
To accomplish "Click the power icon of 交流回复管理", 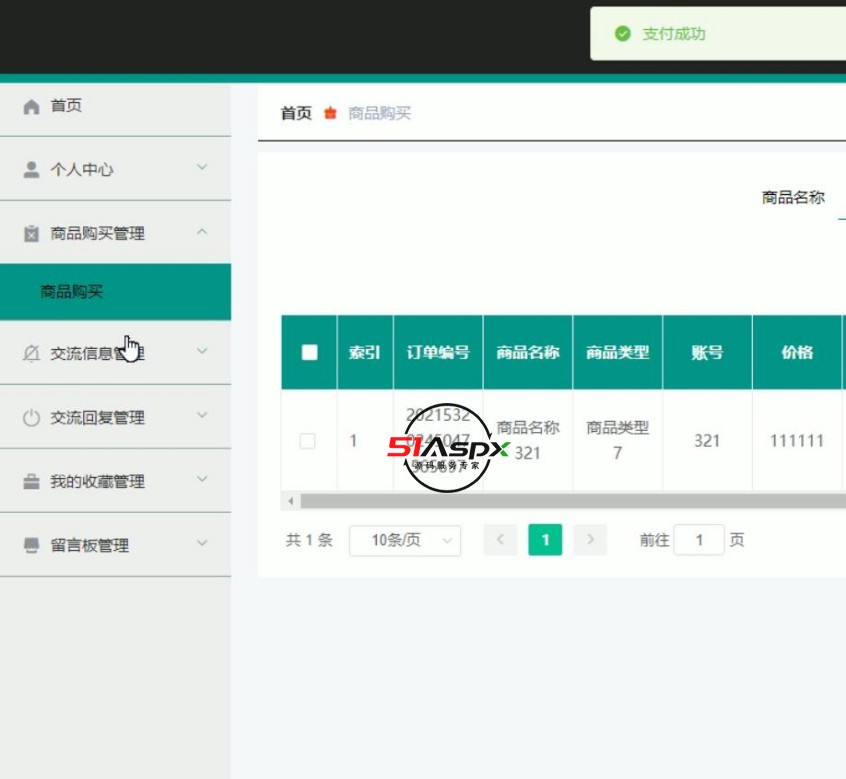I will (x=31, y=417).
